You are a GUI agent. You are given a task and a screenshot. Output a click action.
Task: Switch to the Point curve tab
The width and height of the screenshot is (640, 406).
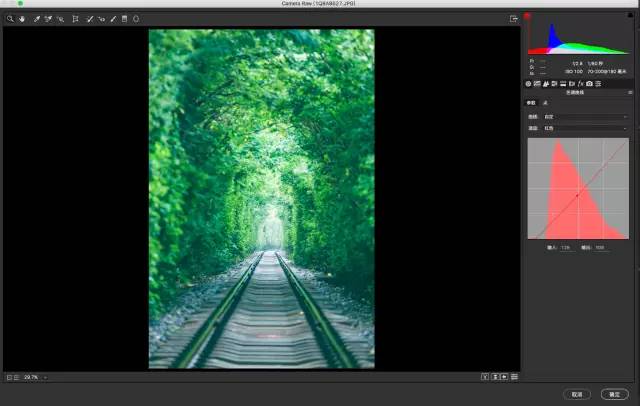click(545, 103)
